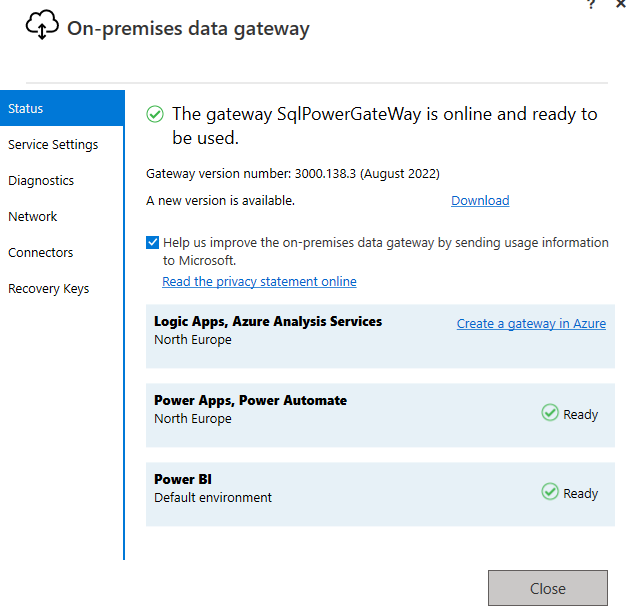Close the window with the X icon

pyautogui.click(x=621, y=4)
